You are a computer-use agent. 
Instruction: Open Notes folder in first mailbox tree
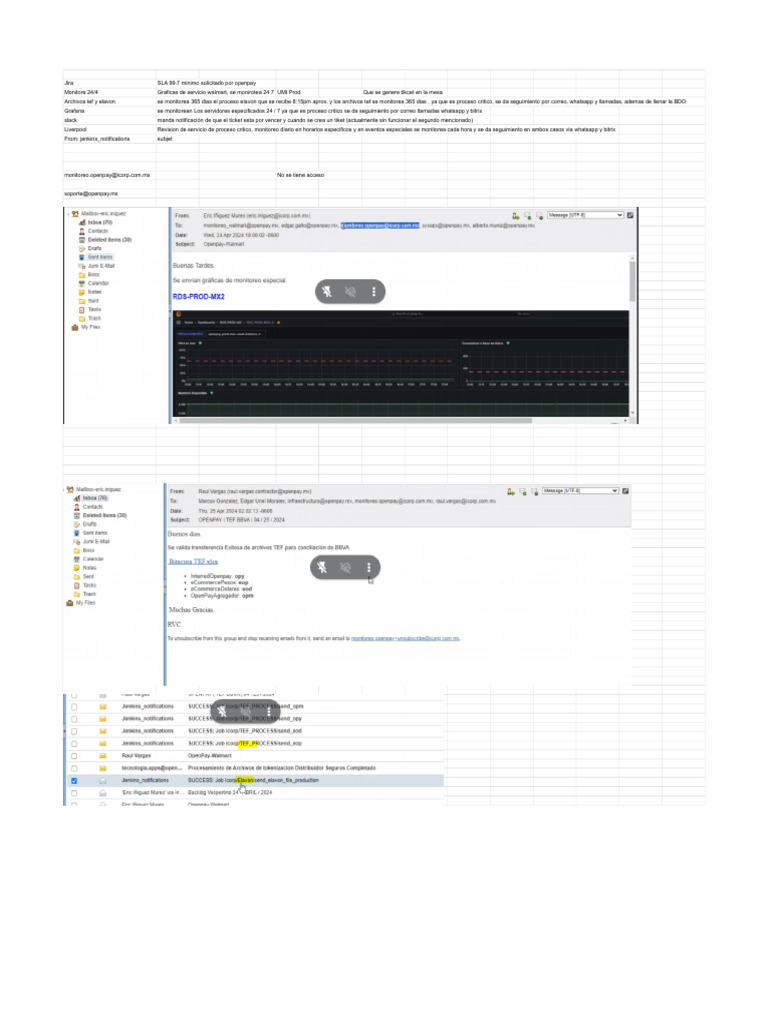pos(95,292)
